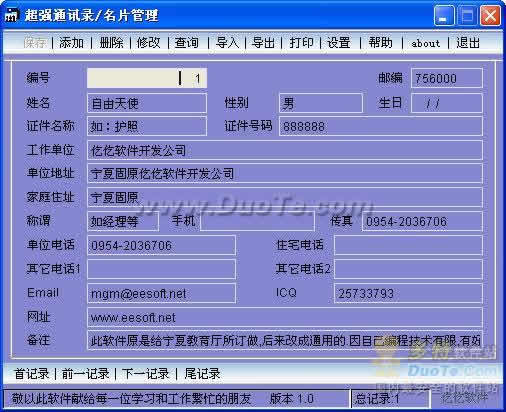This screenshot has height=412, width=506.
Task: Click 删除 to delete the record
Action: pos(111,43)
